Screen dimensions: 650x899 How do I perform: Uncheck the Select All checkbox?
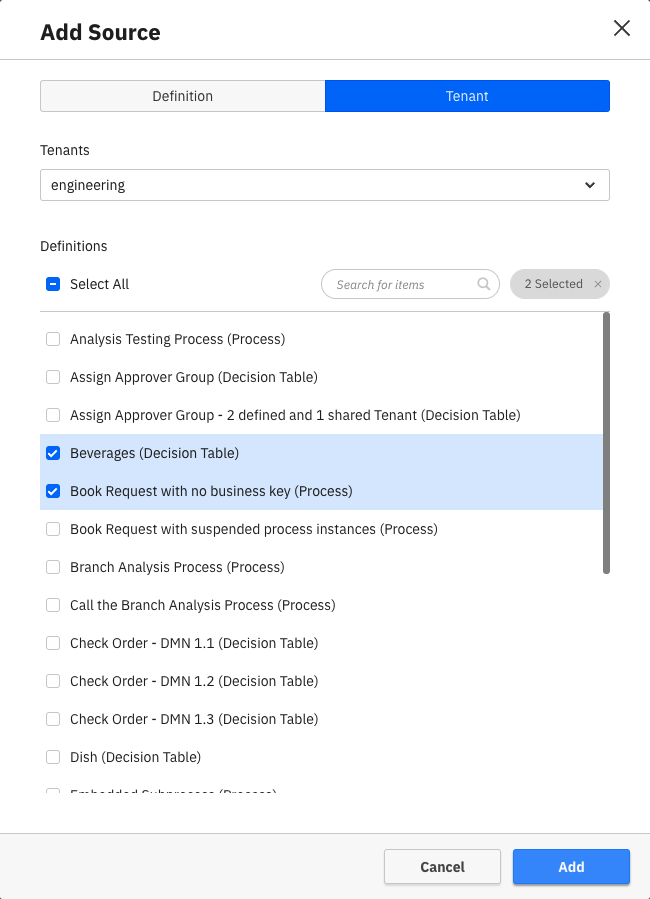pyautogui.click(x=52, y=283)
